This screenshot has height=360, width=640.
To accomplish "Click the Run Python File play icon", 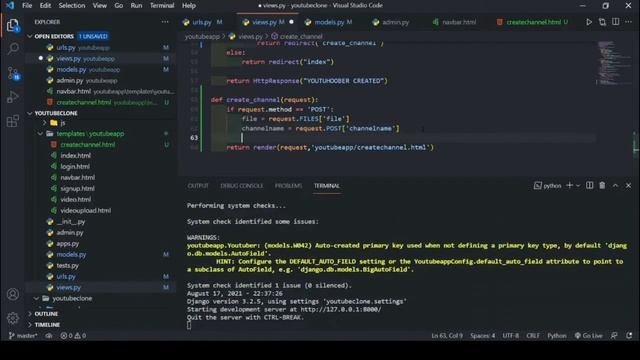I will pos(589,22).
